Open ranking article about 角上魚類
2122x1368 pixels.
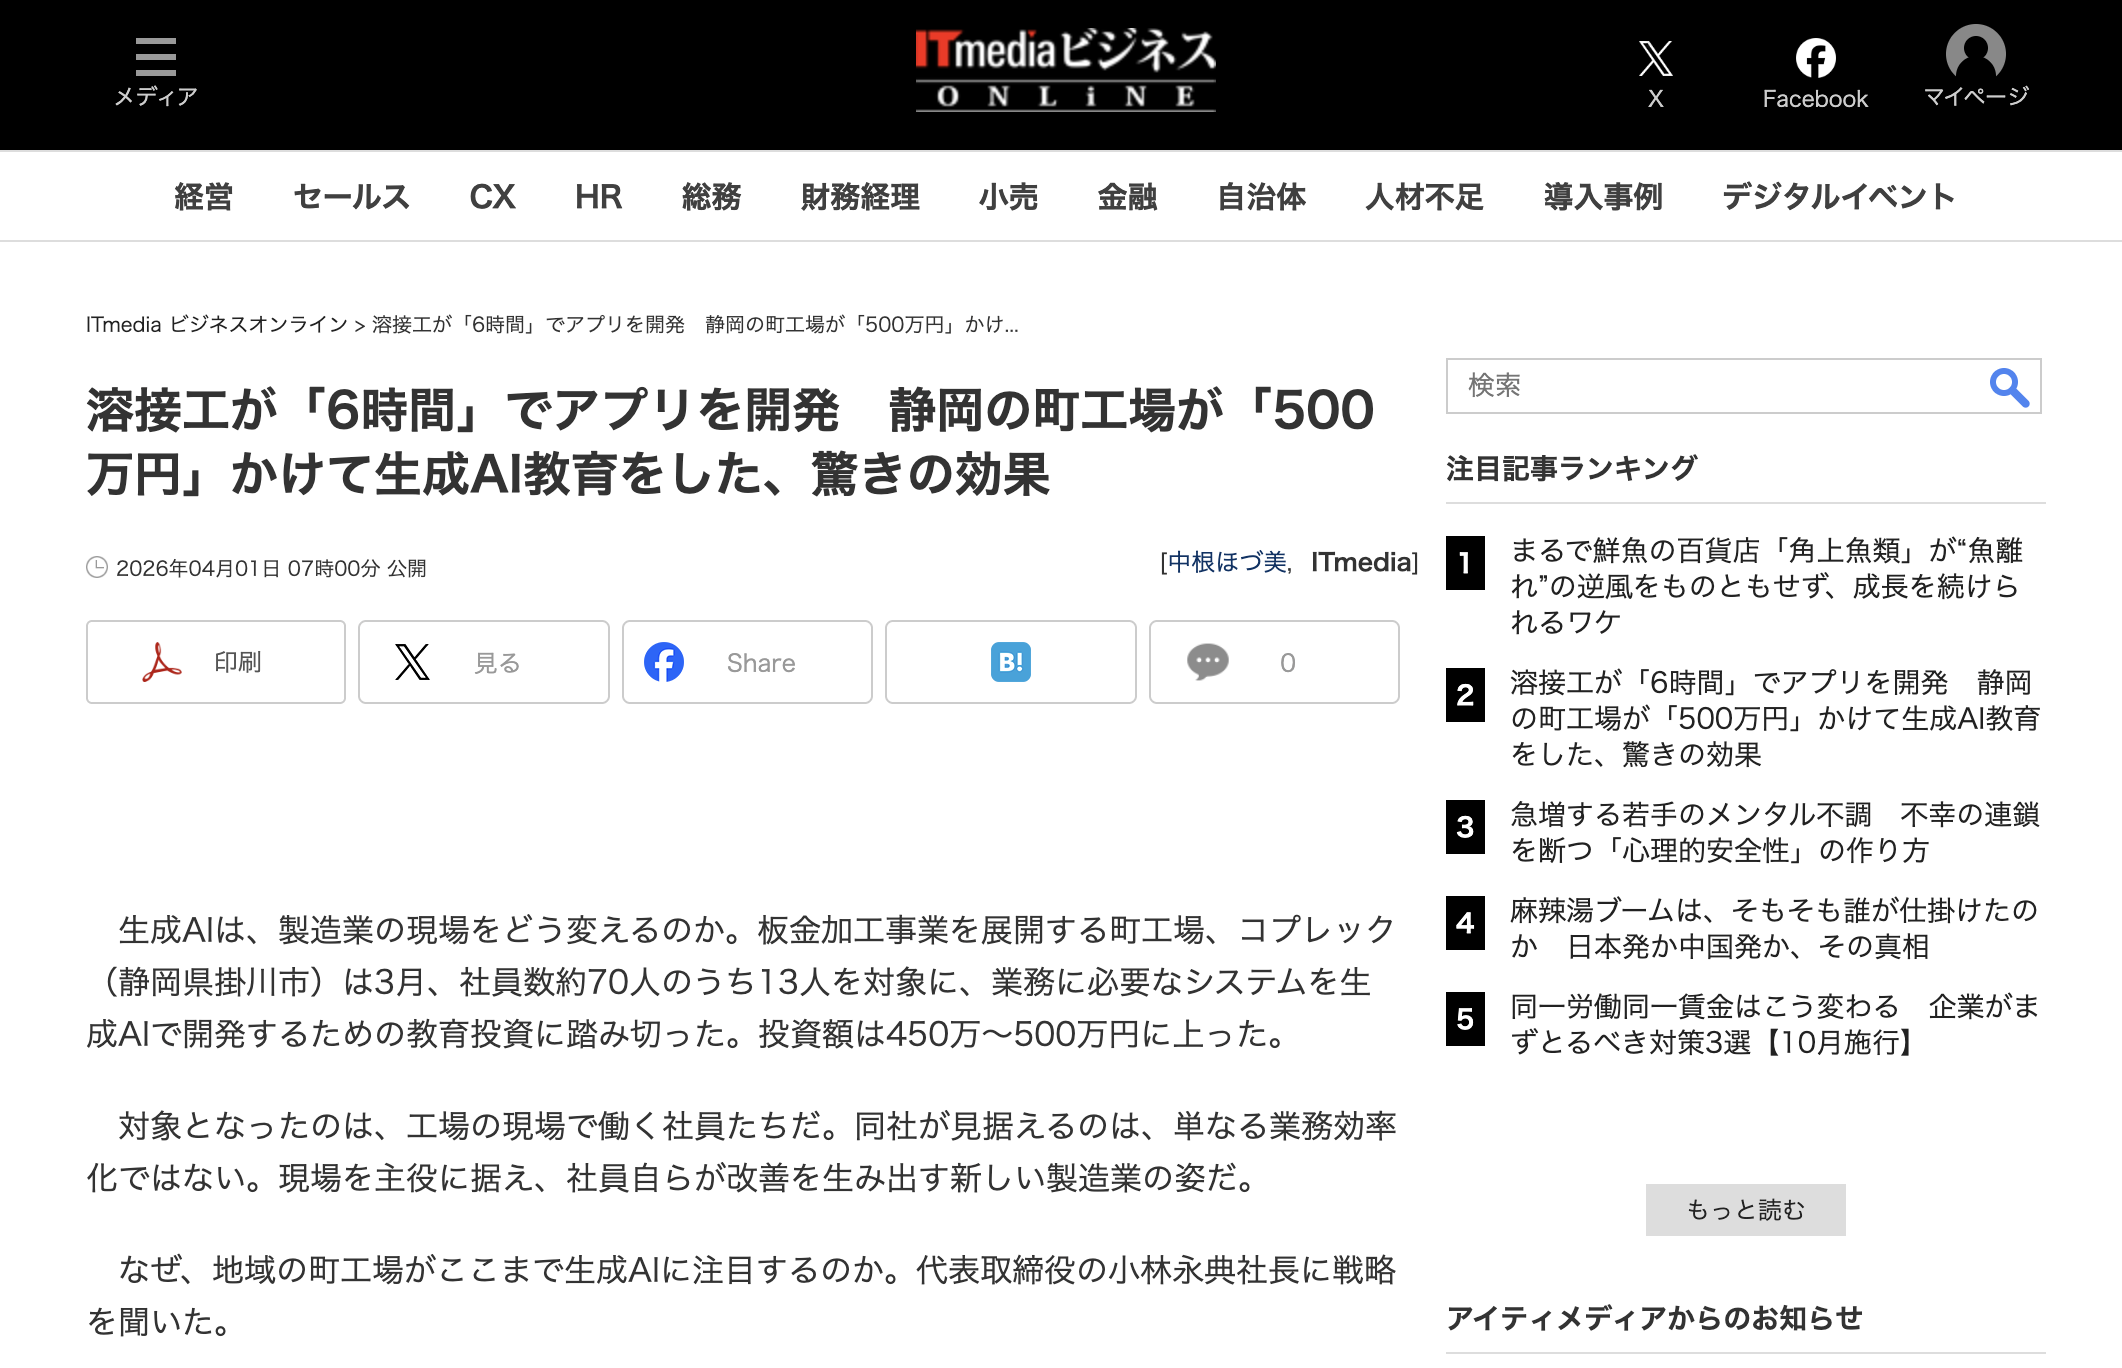coord(1766,586)
